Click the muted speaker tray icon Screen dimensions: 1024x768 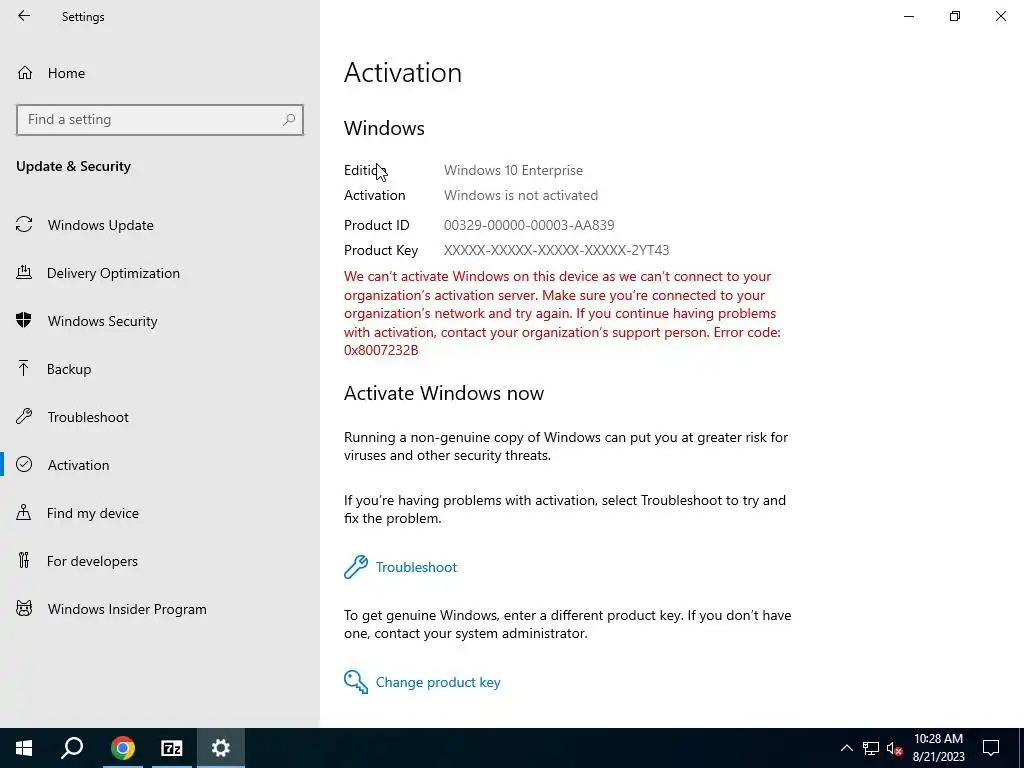pyautogui.click(x=894, y=748)
